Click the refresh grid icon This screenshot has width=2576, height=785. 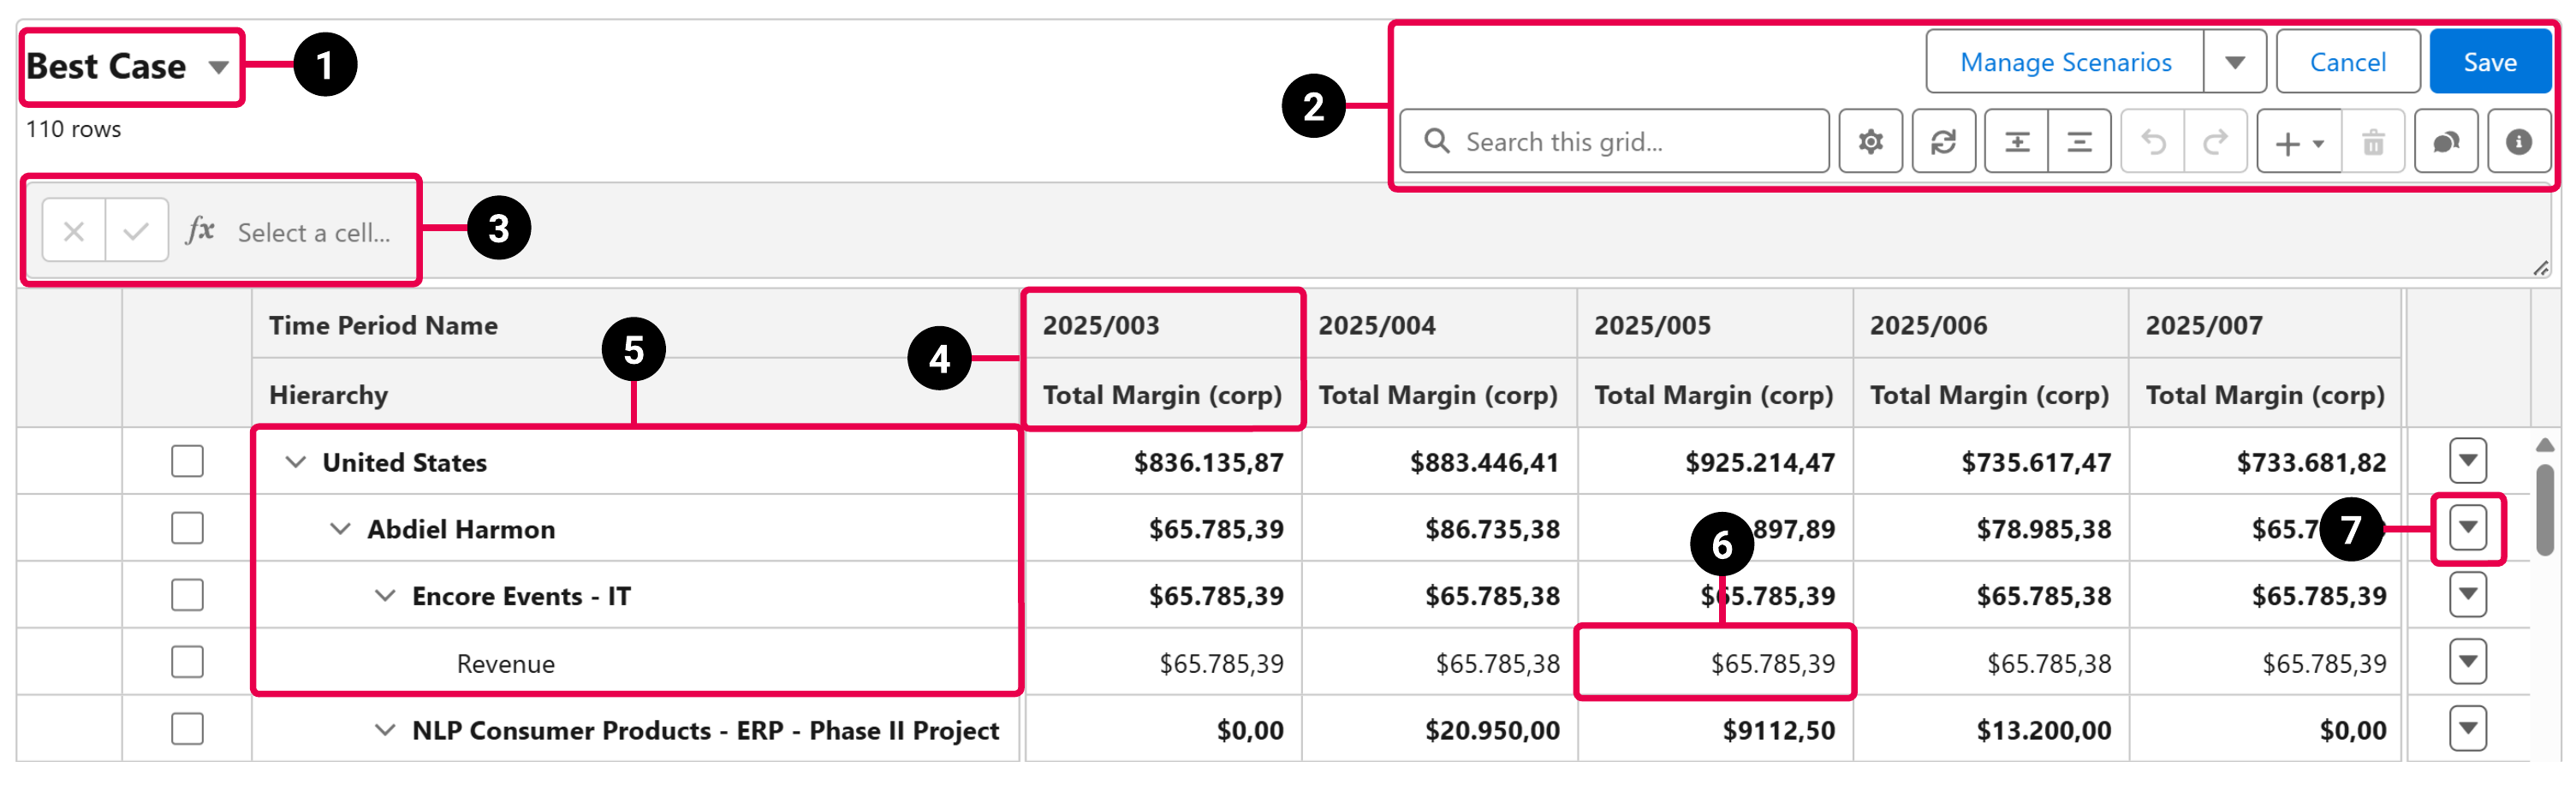click(x=1942, y=142)
